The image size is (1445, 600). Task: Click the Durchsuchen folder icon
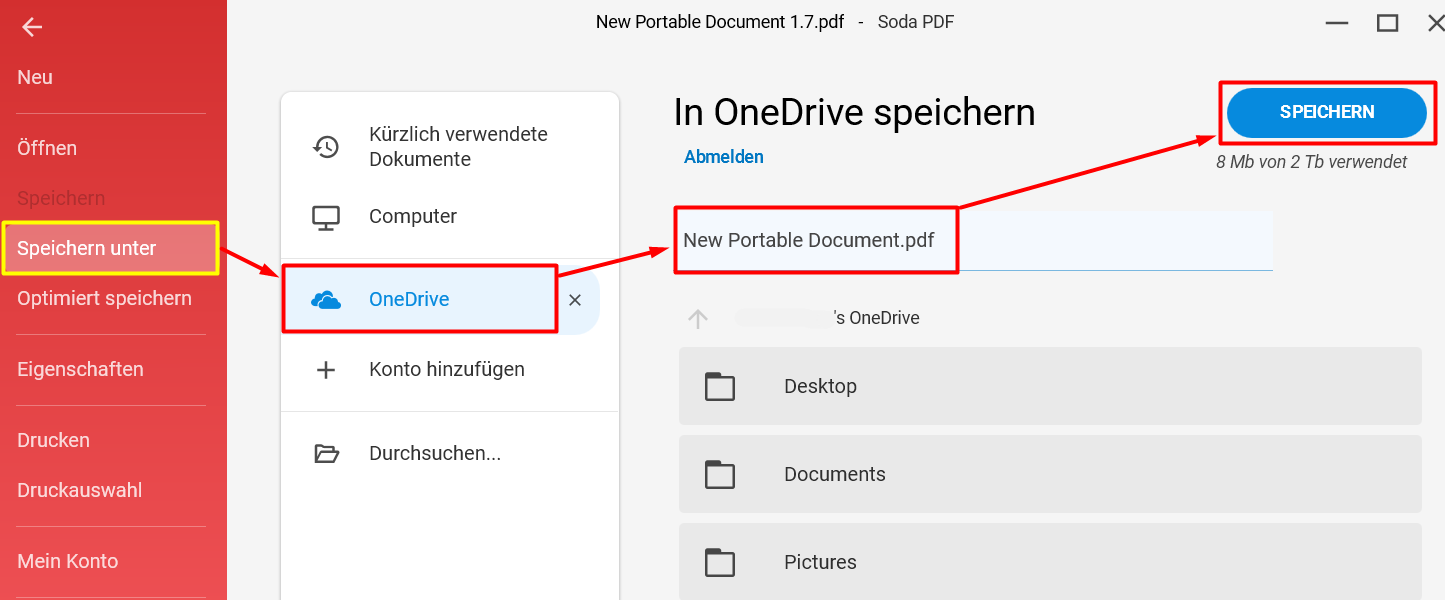[x=326, y=454]
